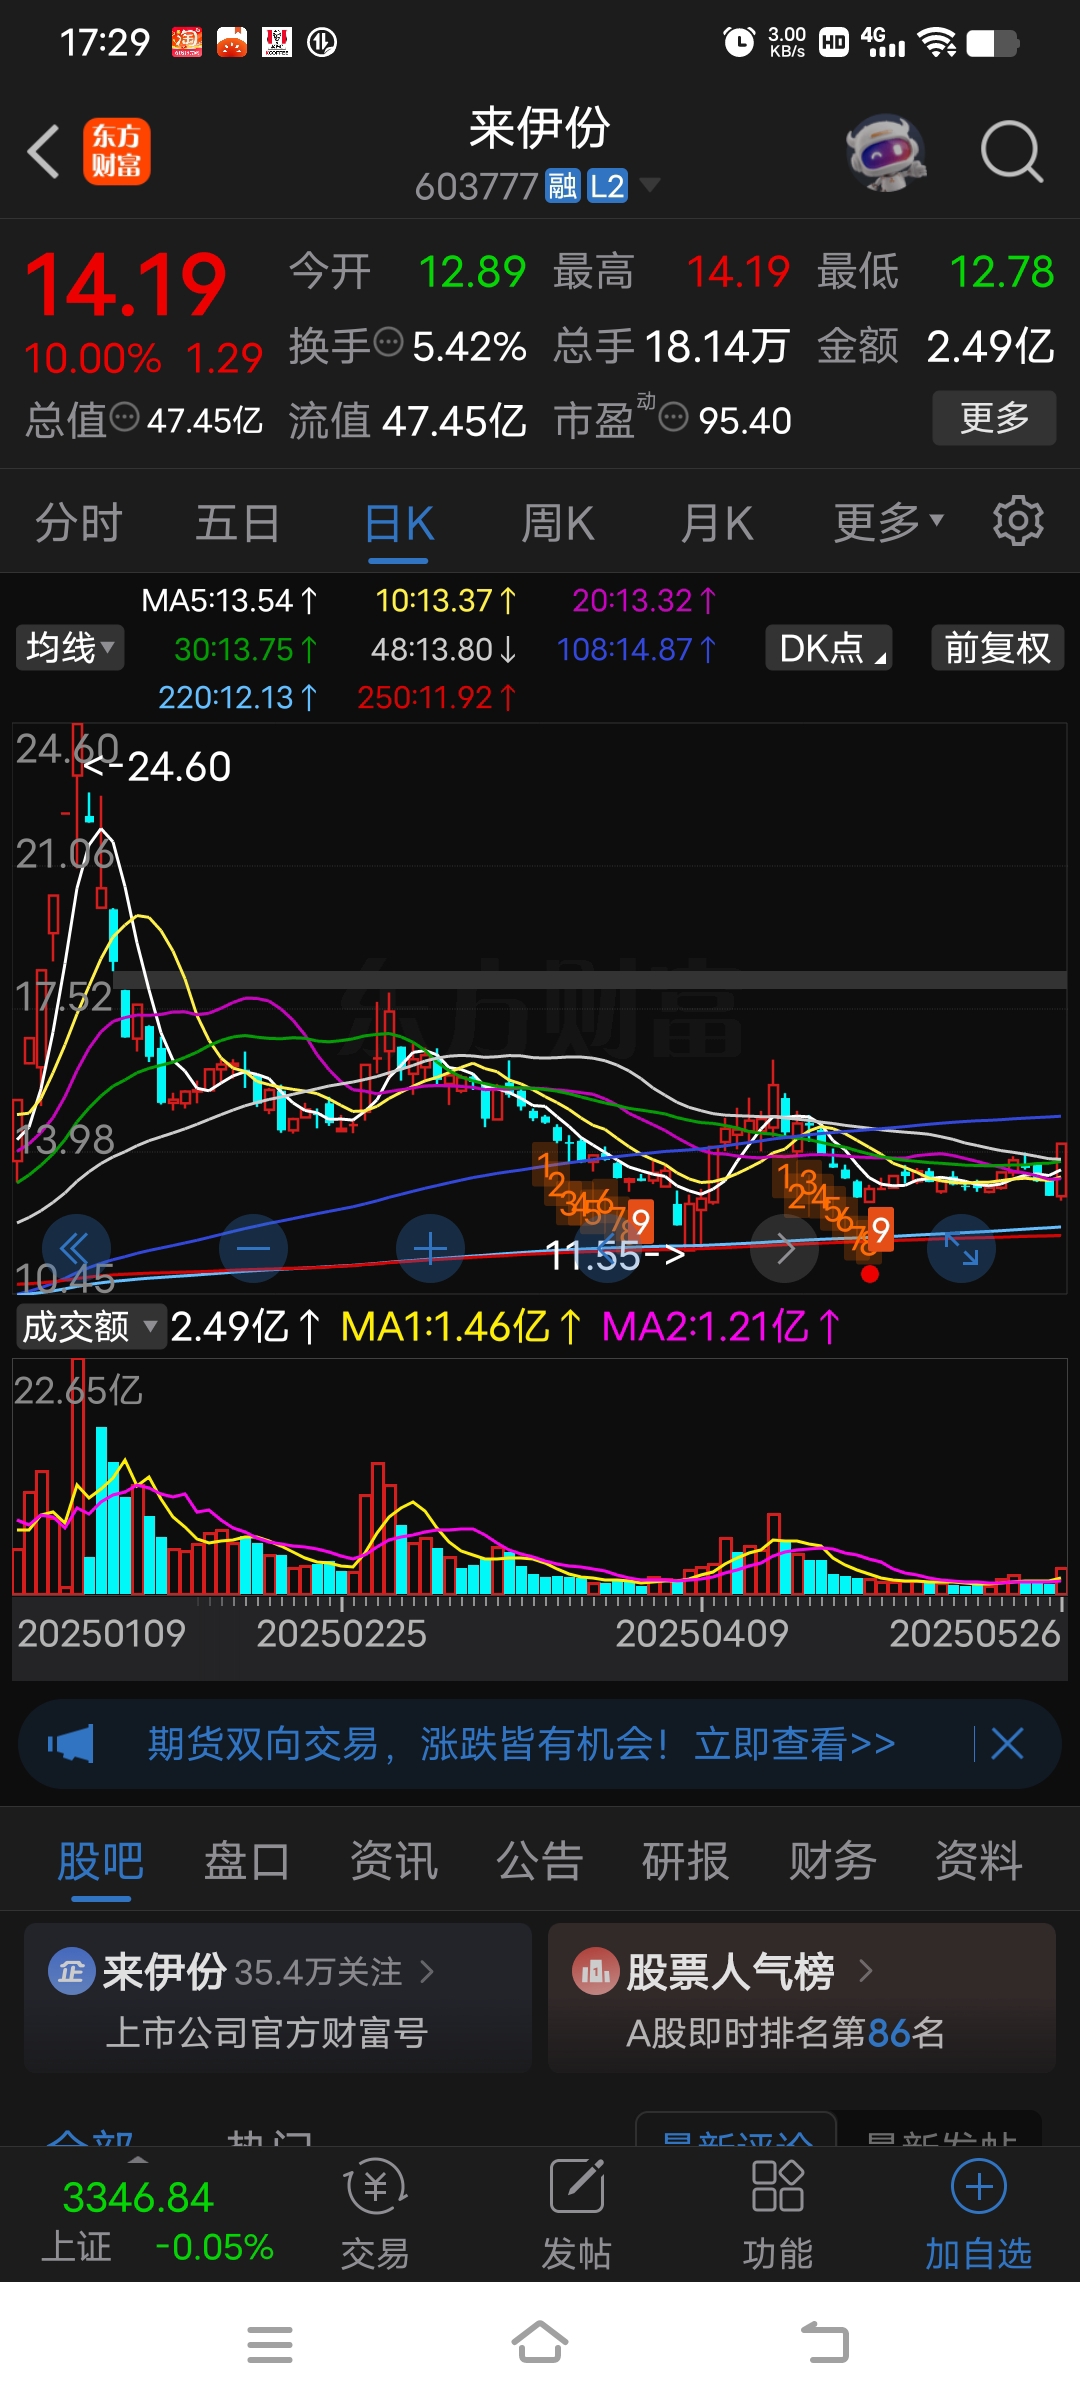Open the 财务 finance tab

click(832, 1862)
